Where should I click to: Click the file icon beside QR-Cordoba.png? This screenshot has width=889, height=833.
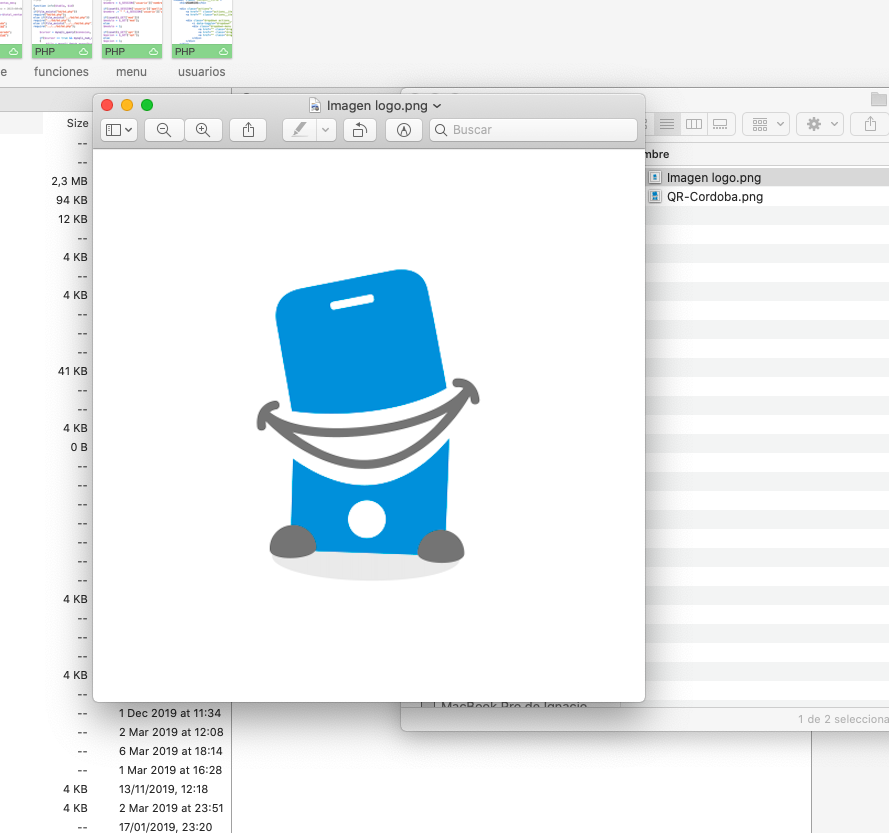coord(655,197)
